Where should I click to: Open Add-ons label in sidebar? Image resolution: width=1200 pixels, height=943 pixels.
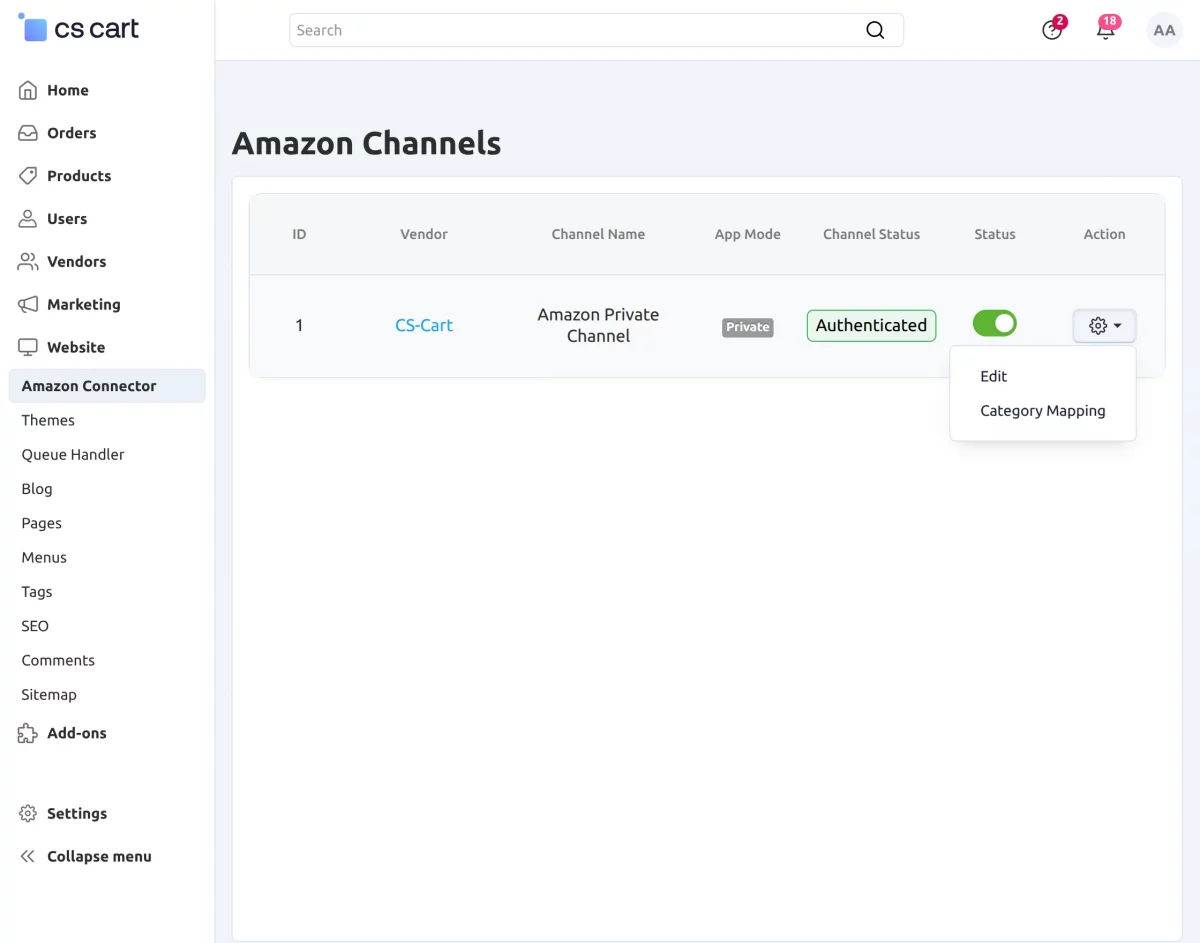pyautogui.click(x=77, y=733)
